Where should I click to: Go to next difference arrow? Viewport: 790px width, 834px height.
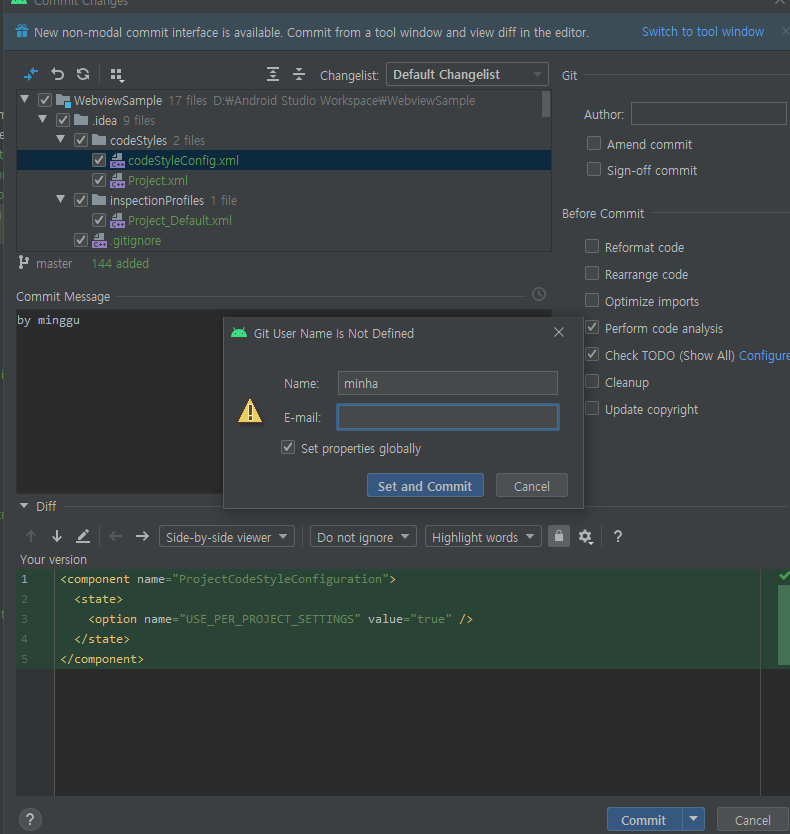pos(57,536)
